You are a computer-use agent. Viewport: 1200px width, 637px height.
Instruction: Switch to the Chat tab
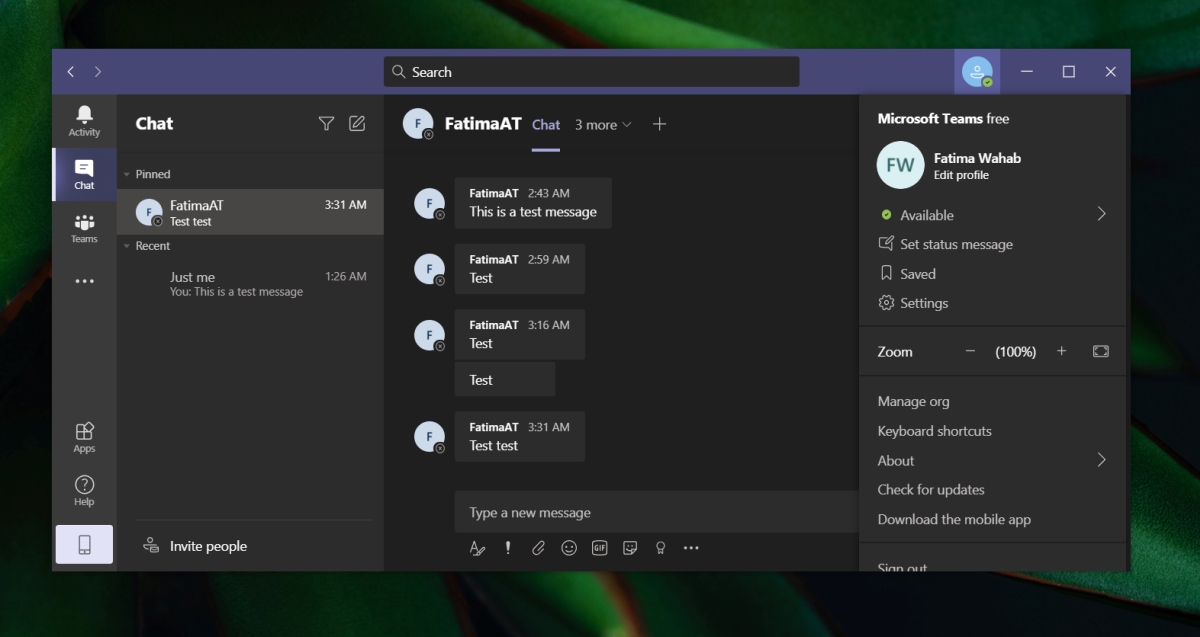546,125
